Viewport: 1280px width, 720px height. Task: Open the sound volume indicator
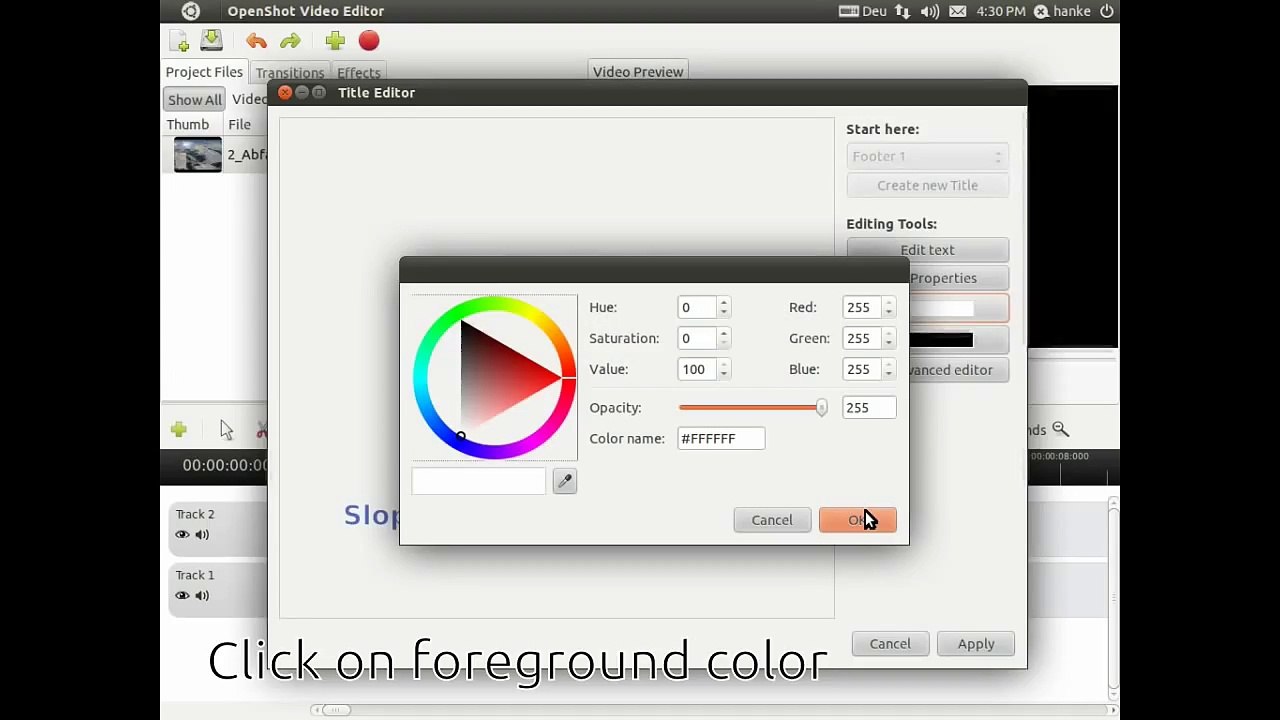pyautogui.click(x=930, y=11)
